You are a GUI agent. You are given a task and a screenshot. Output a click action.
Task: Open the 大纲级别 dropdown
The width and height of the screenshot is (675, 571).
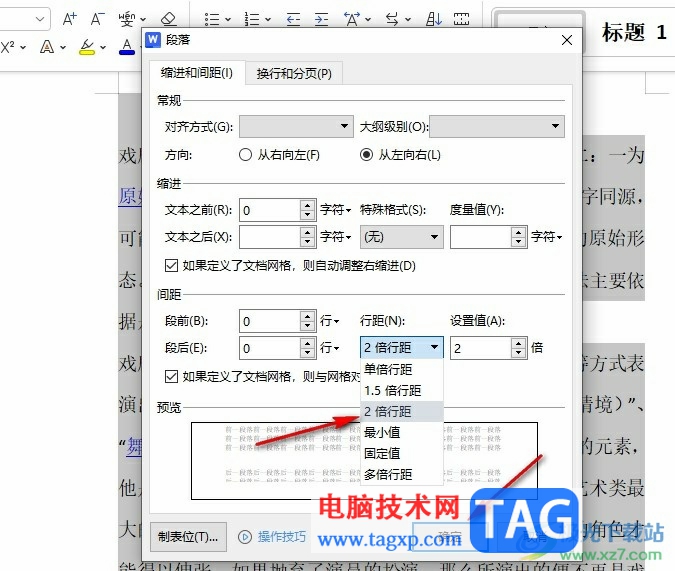click(497, 126)
